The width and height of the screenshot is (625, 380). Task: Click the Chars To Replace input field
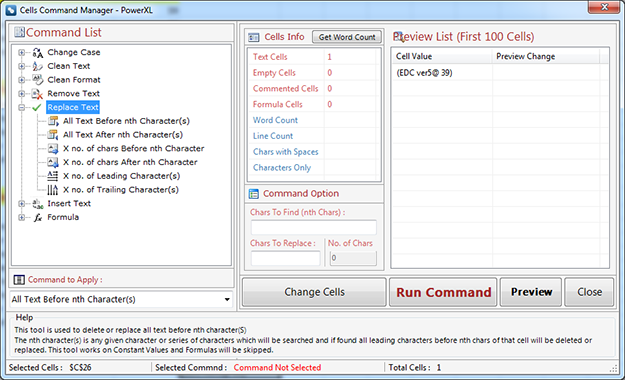pyautogui.click(x=285, y=258)
